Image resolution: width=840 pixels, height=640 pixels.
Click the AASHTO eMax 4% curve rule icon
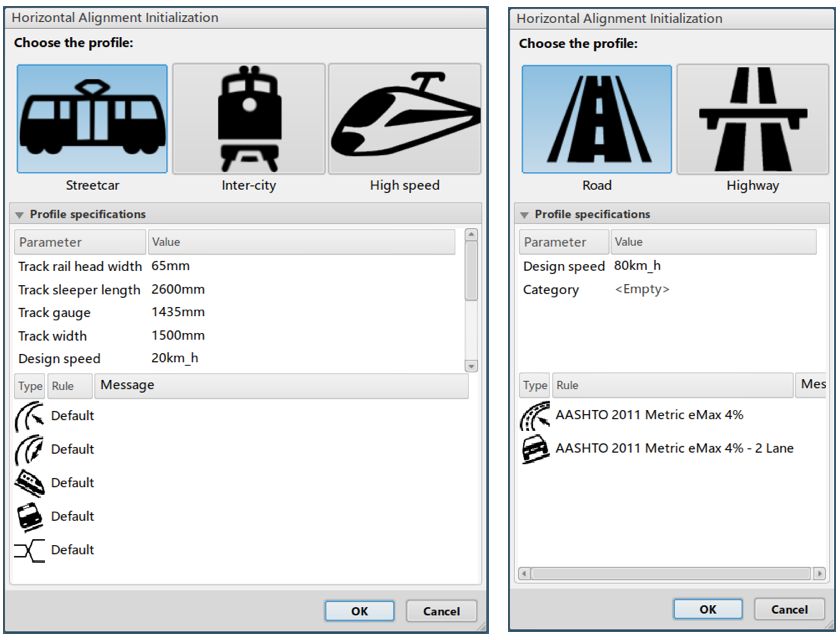(x=535, y=416)
